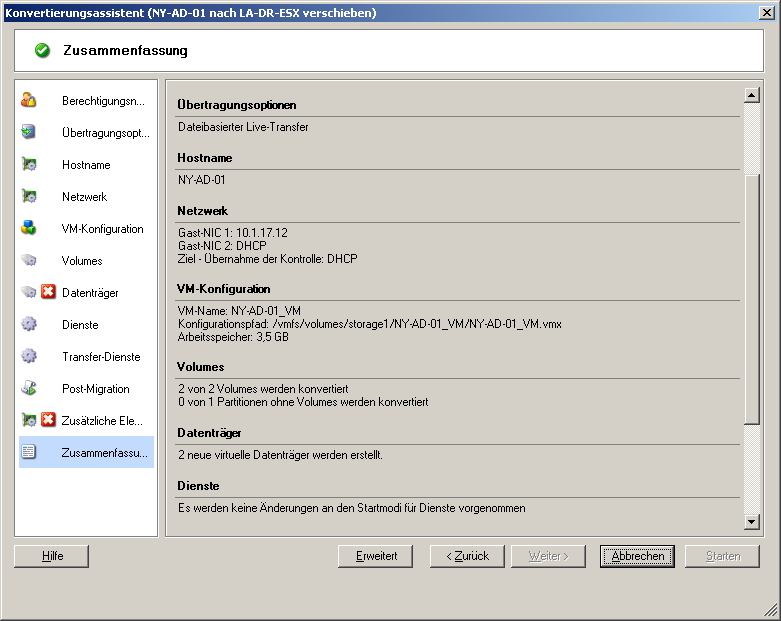Click the Dienste heading in summary

198,486
